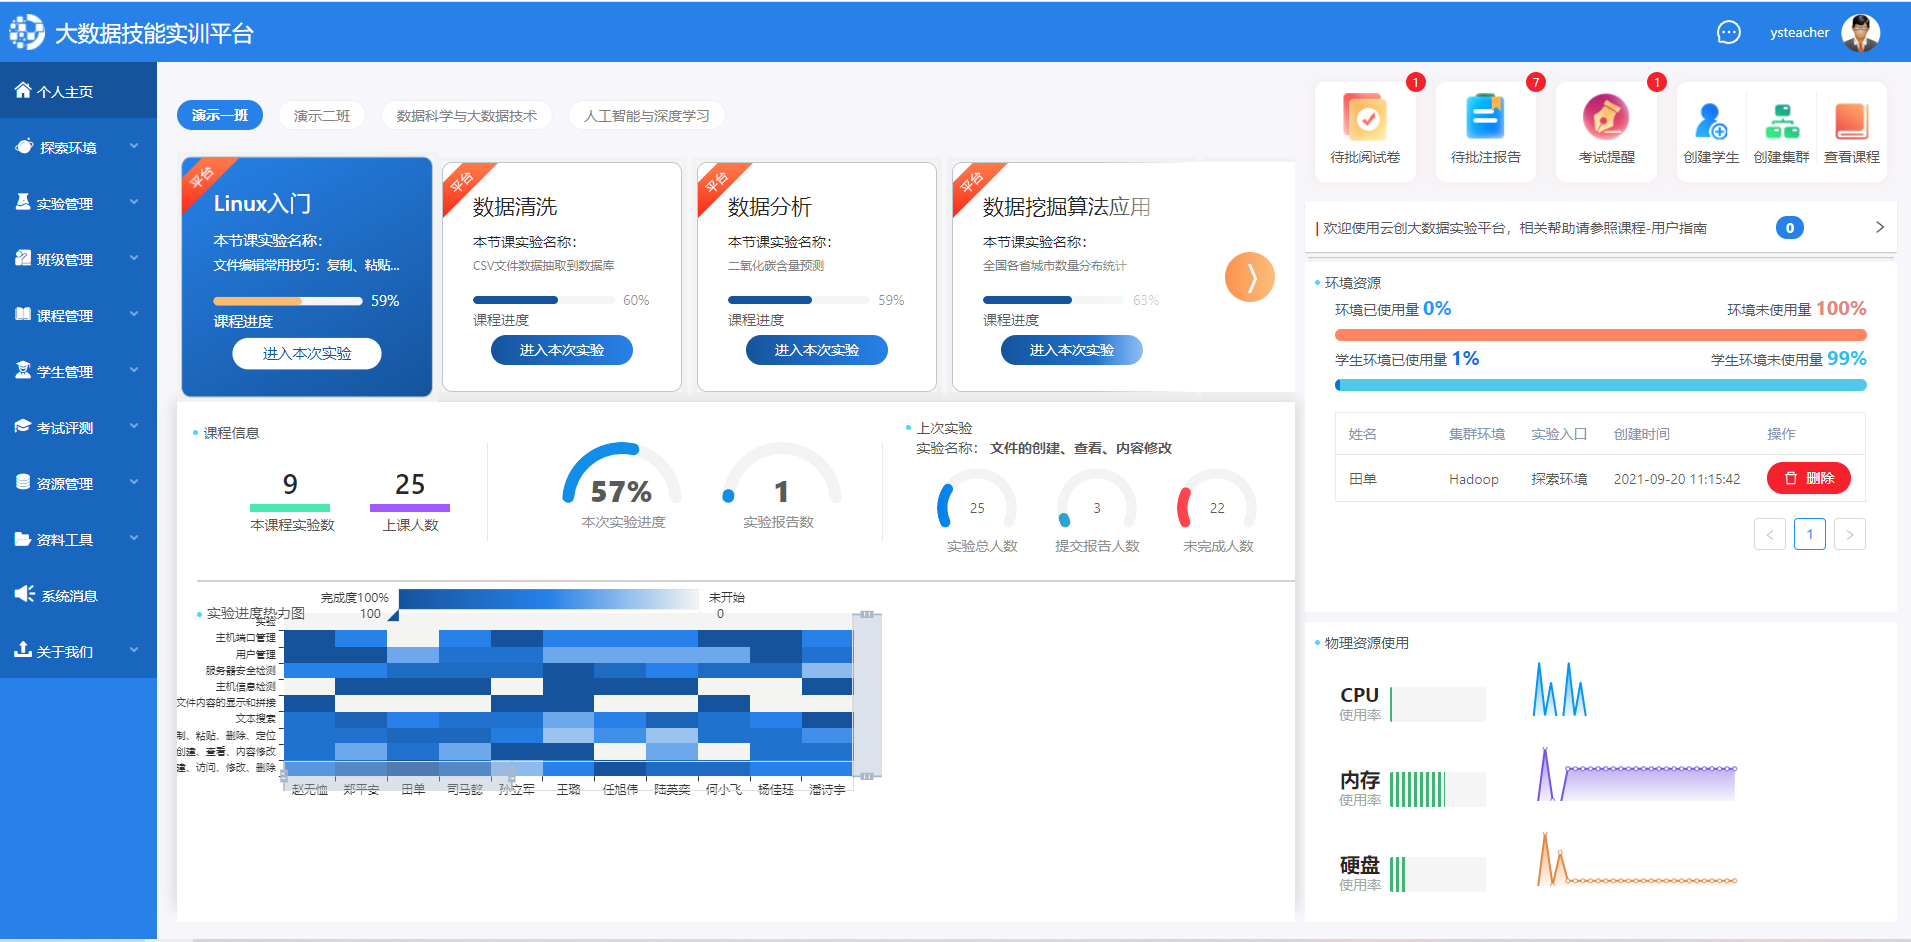Expand the 探索环境 sidebar menu
Image resolution: width=1911 pixels, height=942 pixels.
tap(78, 147)
